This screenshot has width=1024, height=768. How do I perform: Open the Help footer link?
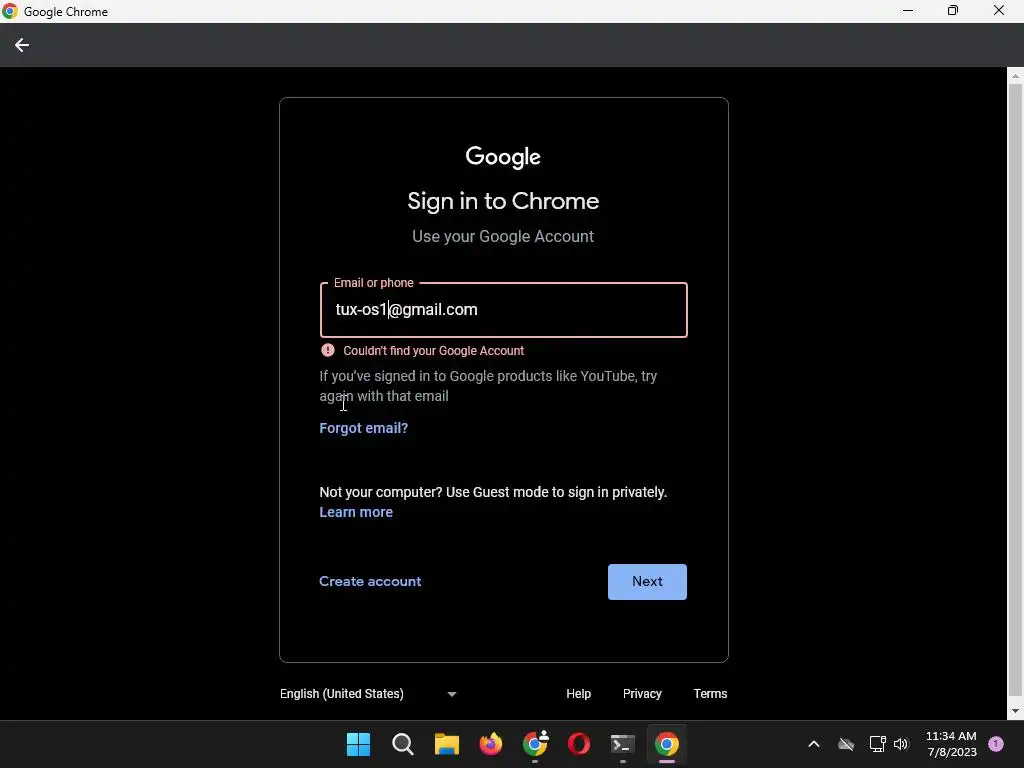tap(578, 694)
